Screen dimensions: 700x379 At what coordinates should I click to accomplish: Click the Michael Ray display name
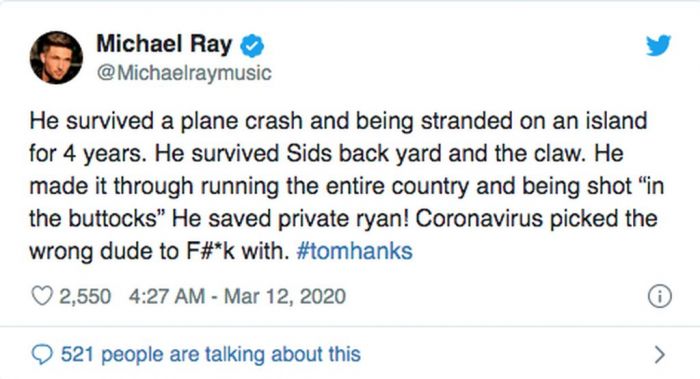pos(164,44)
